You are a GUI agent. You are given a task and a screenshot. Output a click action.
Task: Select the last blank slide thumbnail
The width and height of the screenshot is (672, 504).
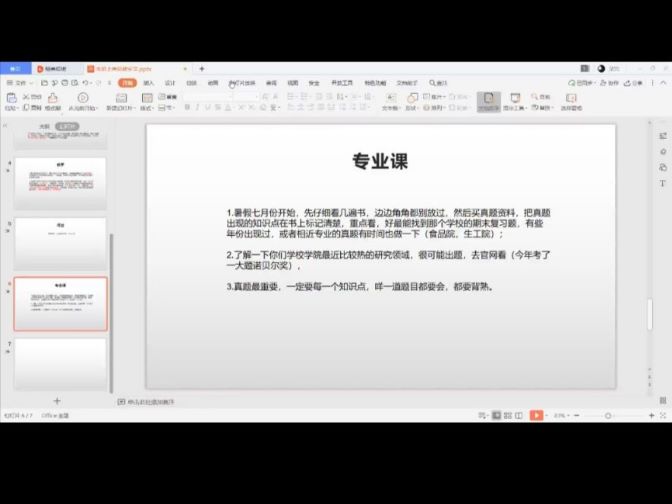(60, 362)
